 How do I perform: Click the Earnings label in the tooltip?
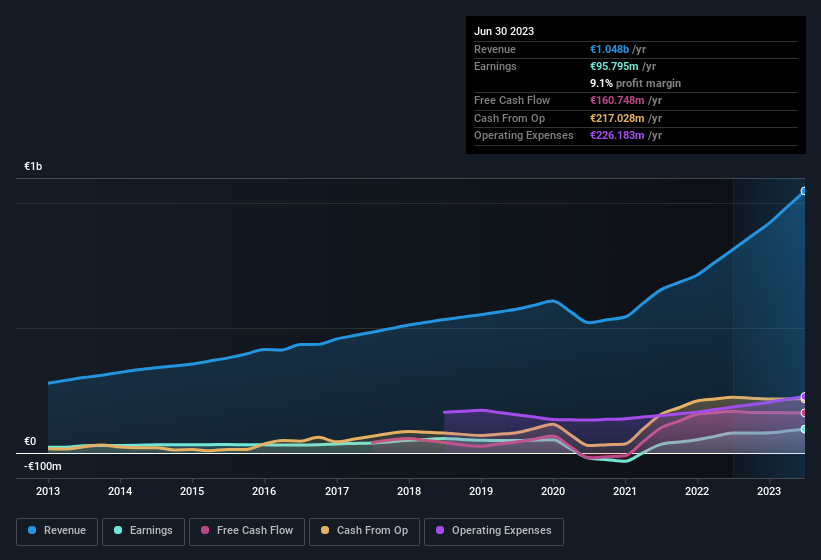[495, 66]
